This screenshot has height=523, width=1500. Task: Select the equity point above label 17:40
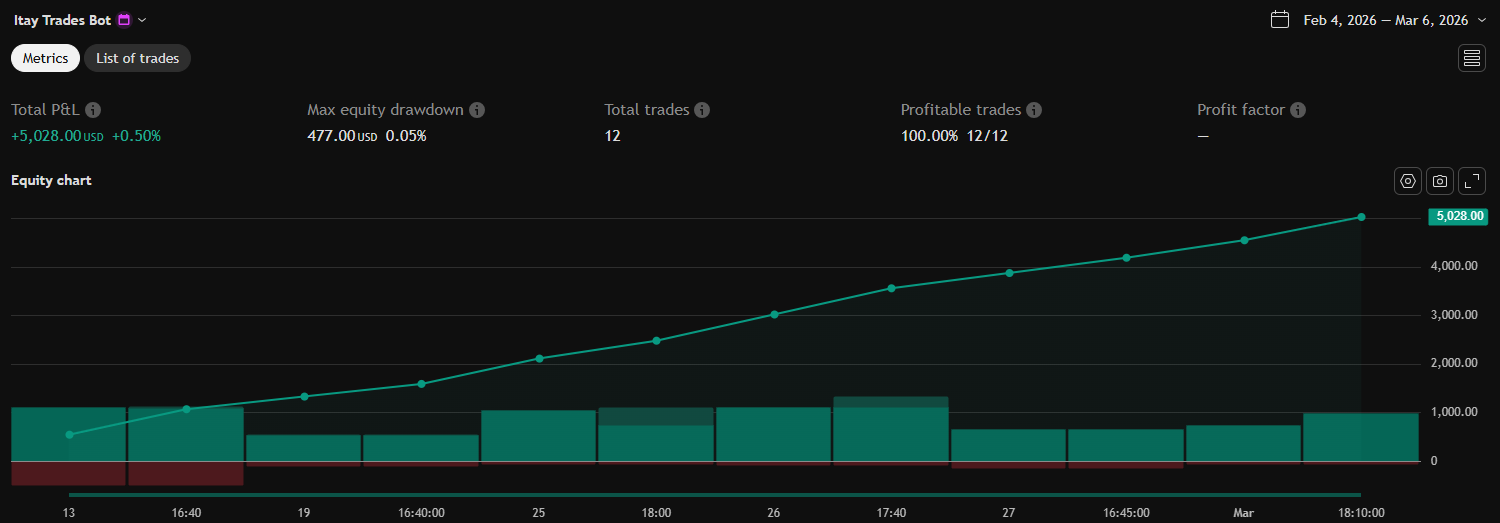pos(891,288)
